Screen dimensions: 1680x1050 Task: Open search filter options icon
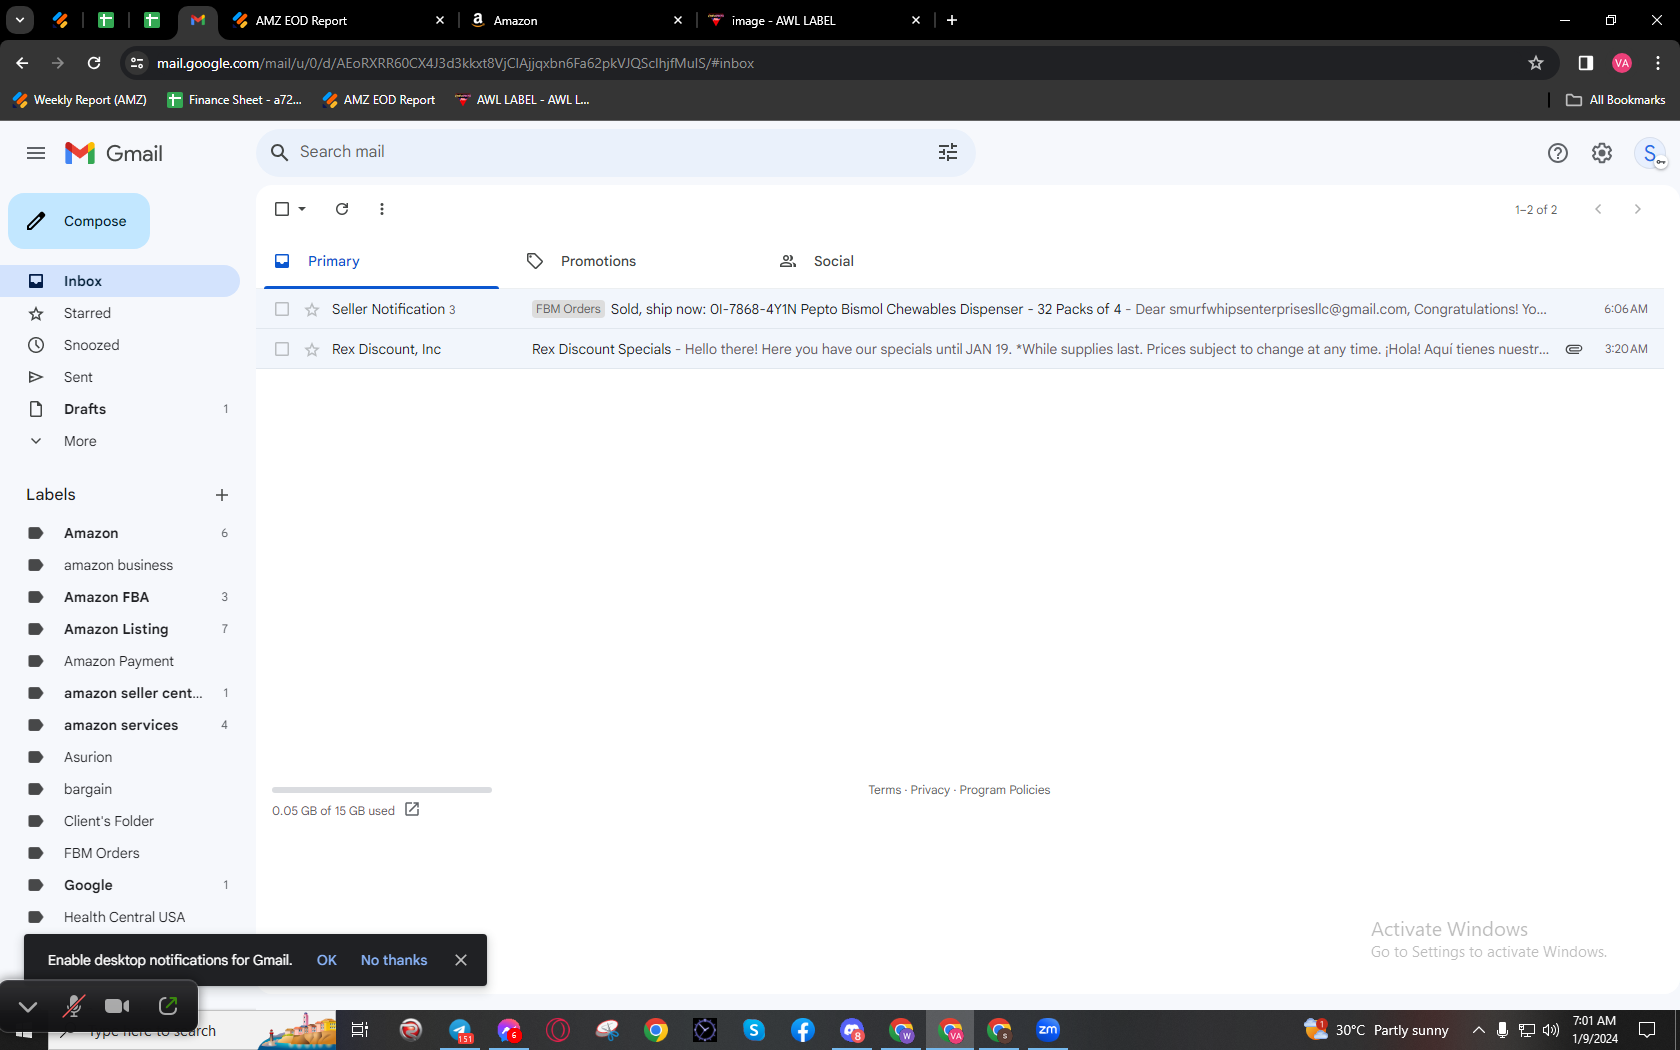tap(948, 152)
